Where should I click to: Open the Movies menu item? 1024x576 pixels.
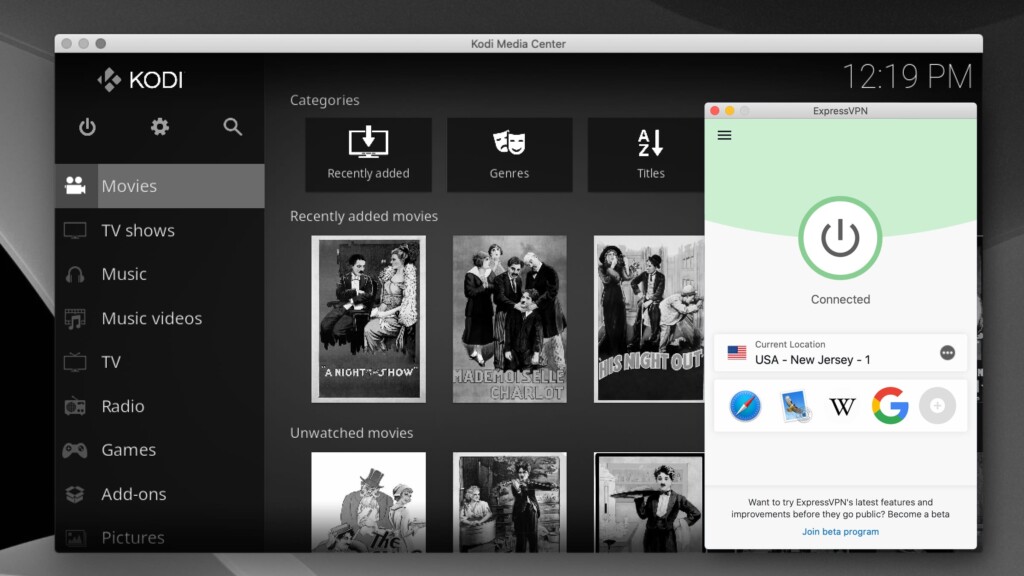pos(160,186)
